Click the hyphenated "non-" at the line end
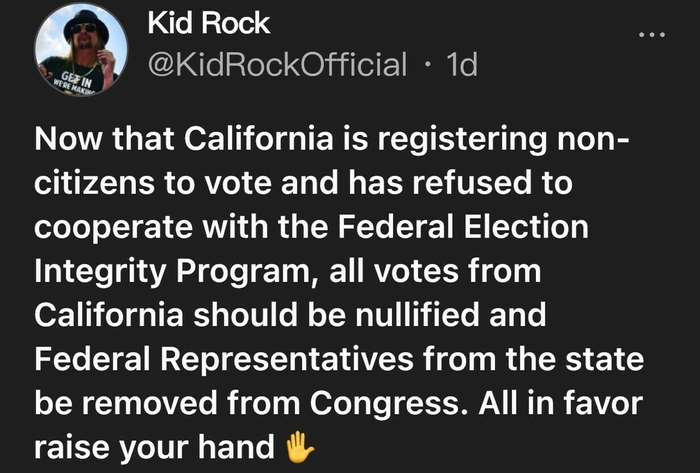Image resolution: width=700 pixels, height=473 pixels. (596, 141)
